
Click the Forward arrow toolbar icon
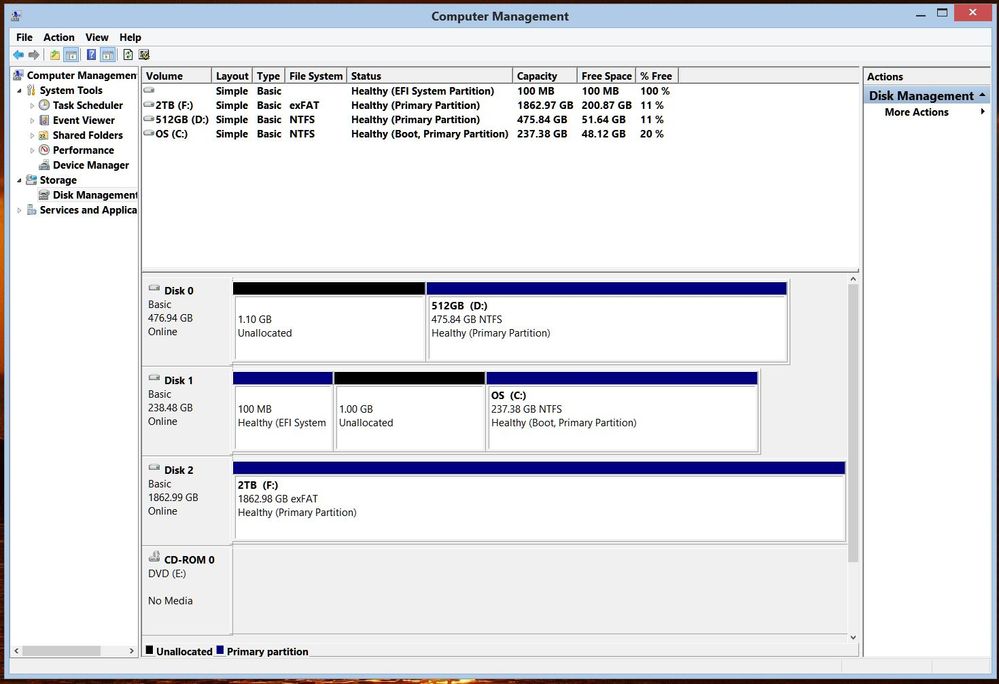click(x=34, y=55)
